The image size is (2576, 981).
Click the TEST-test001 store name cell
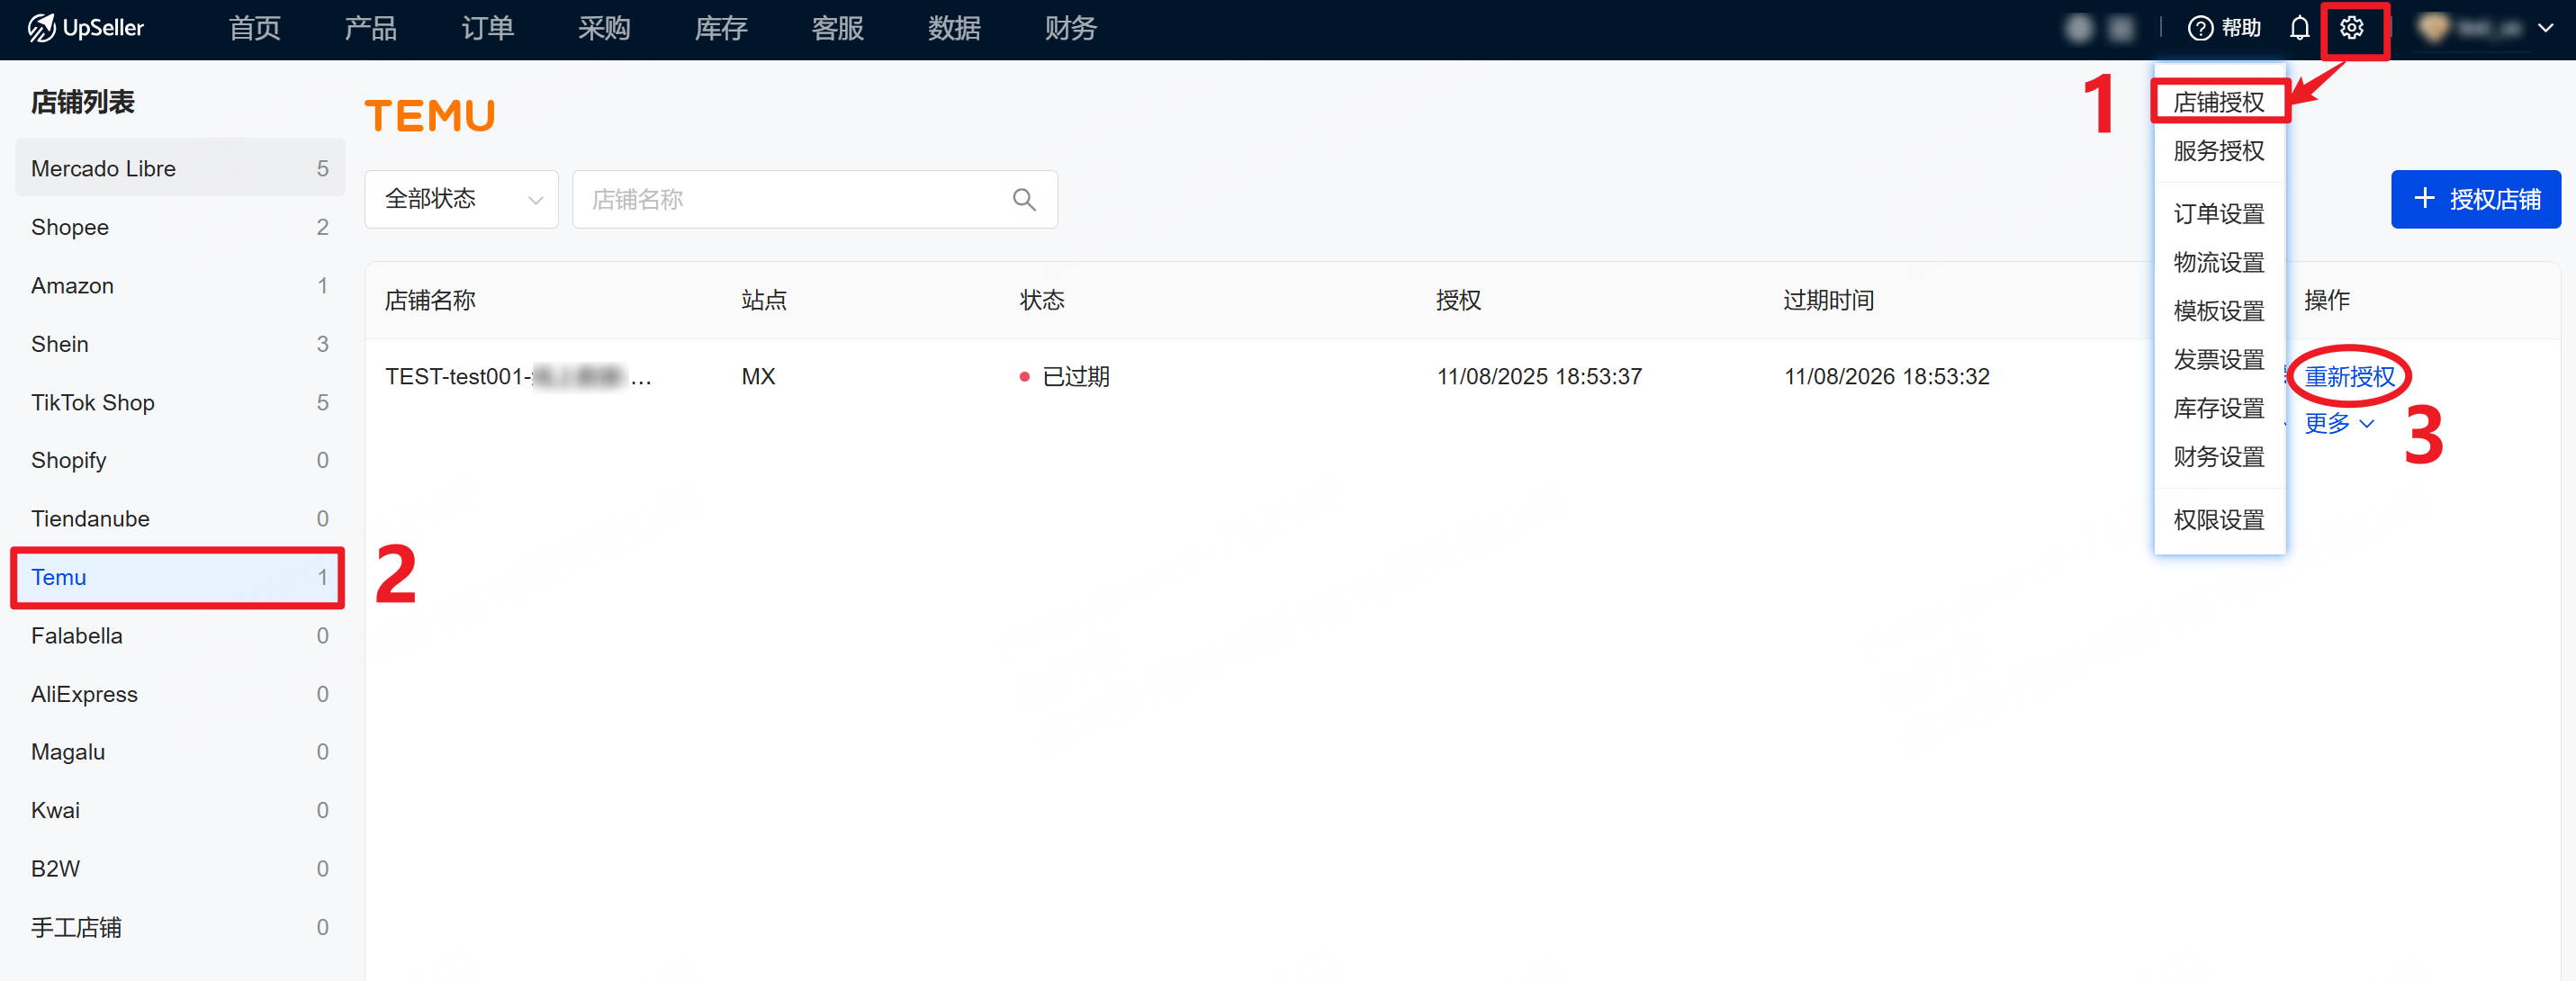pyautogui.click(x=518, y=376)
